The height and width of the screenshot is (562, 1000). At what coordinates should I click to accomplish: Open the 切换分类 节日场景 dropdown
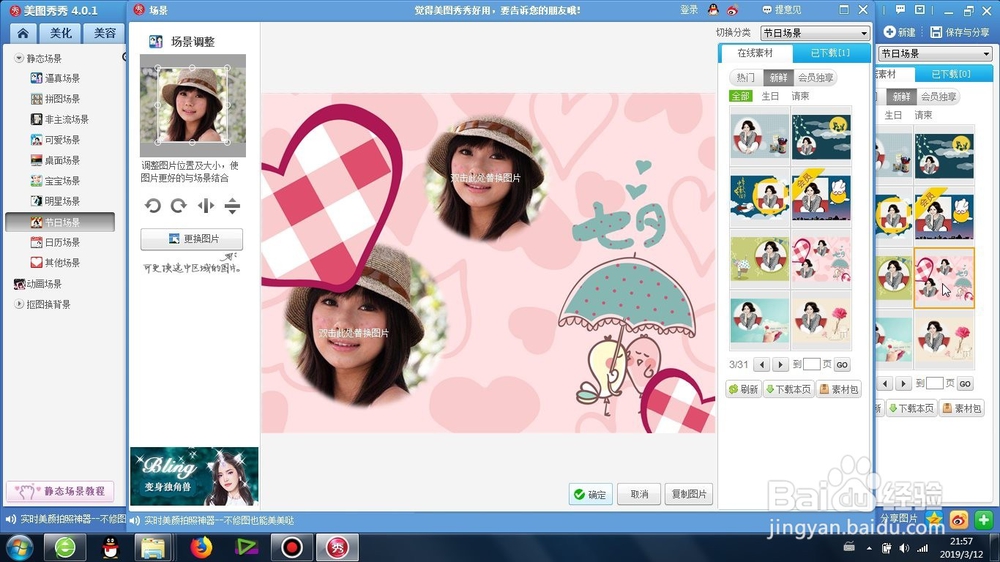click(x=814, y=33)
